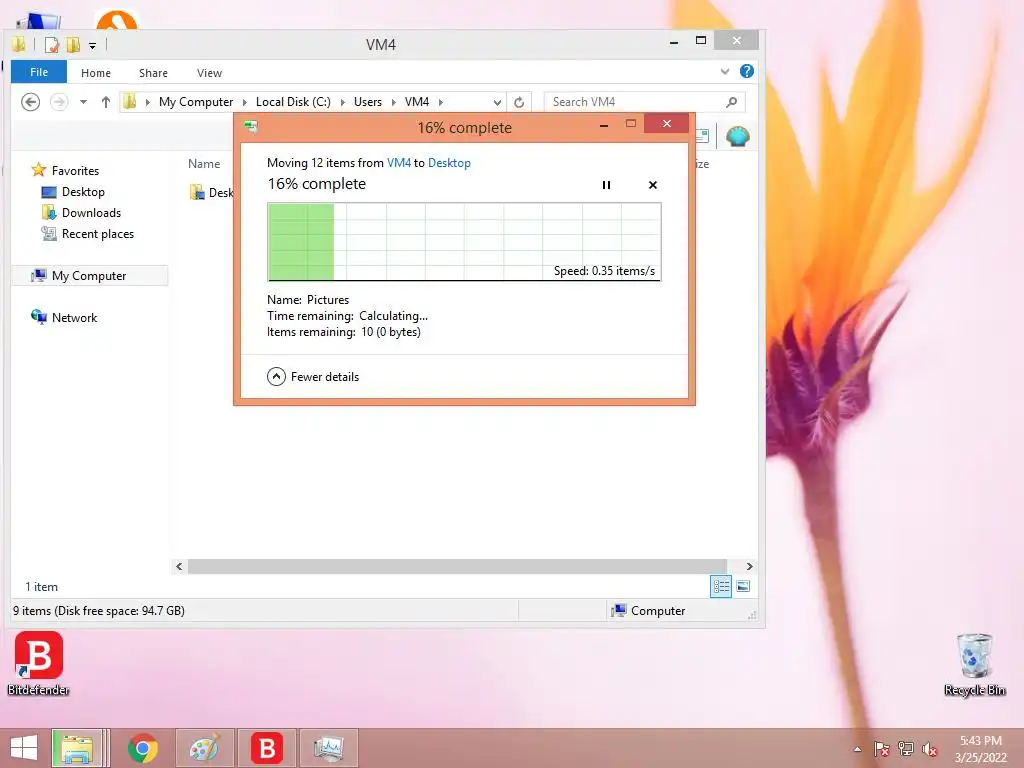Open performance monitor taskbar icon
1024x768 pixels.
click(x=328, y=748)
